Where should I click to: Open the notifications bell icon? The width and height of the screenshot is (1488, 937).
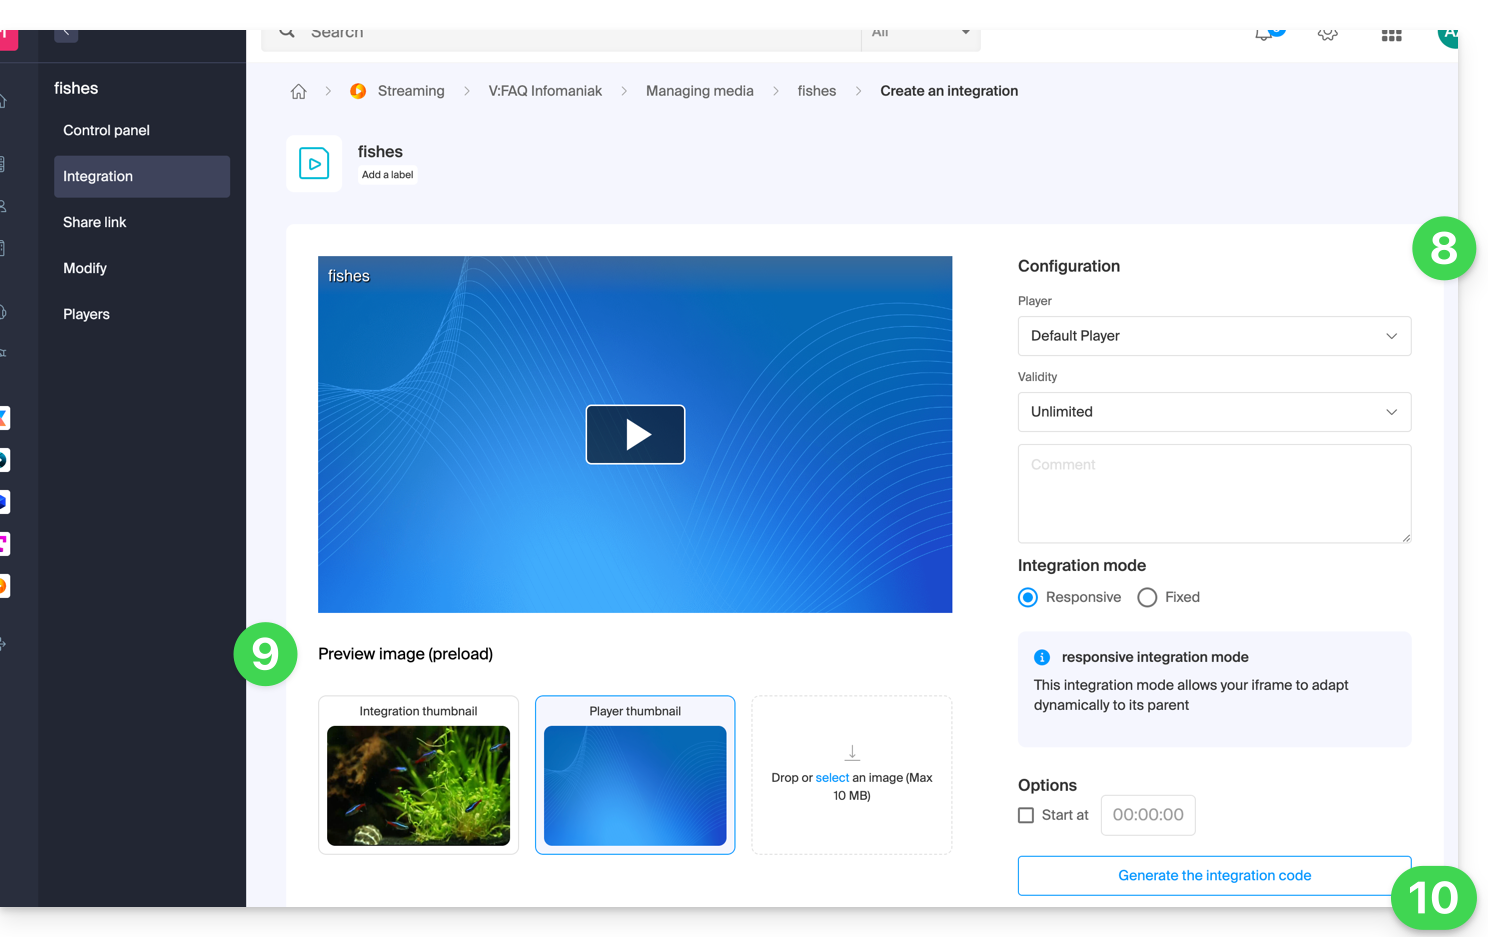1265,34
